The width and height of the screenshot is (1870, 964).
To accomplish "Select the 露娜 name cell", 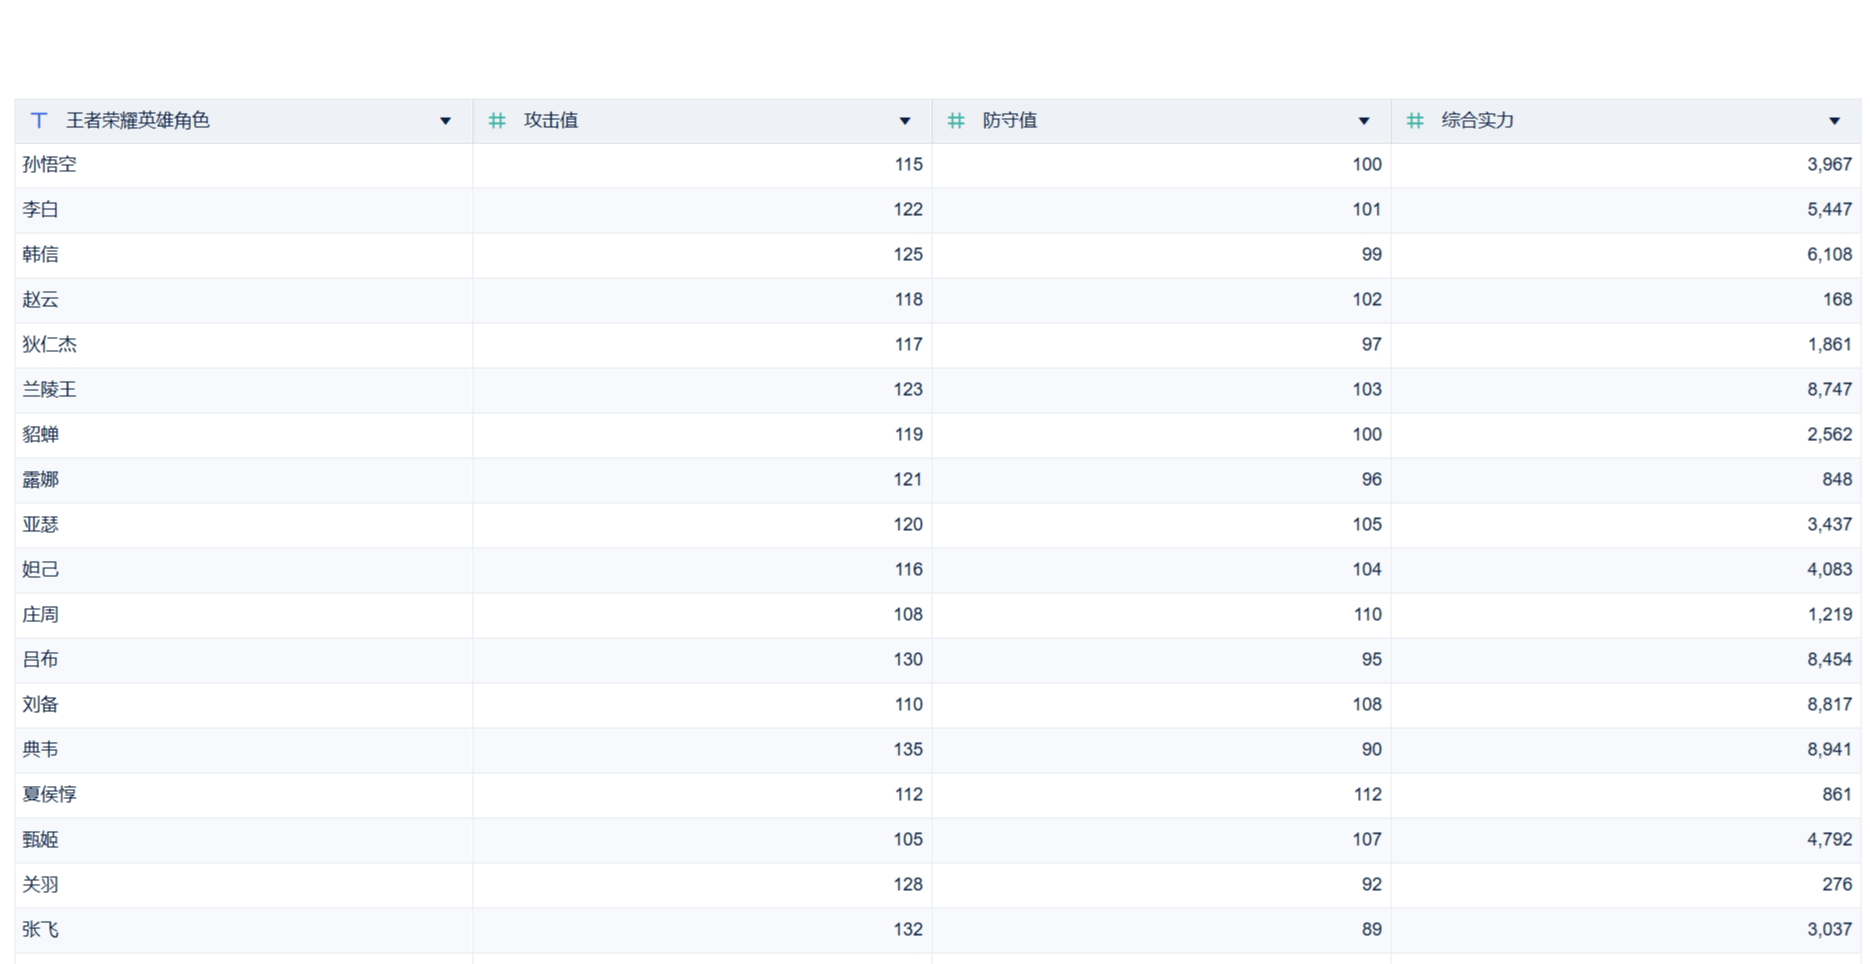I will tap(244, 480).
